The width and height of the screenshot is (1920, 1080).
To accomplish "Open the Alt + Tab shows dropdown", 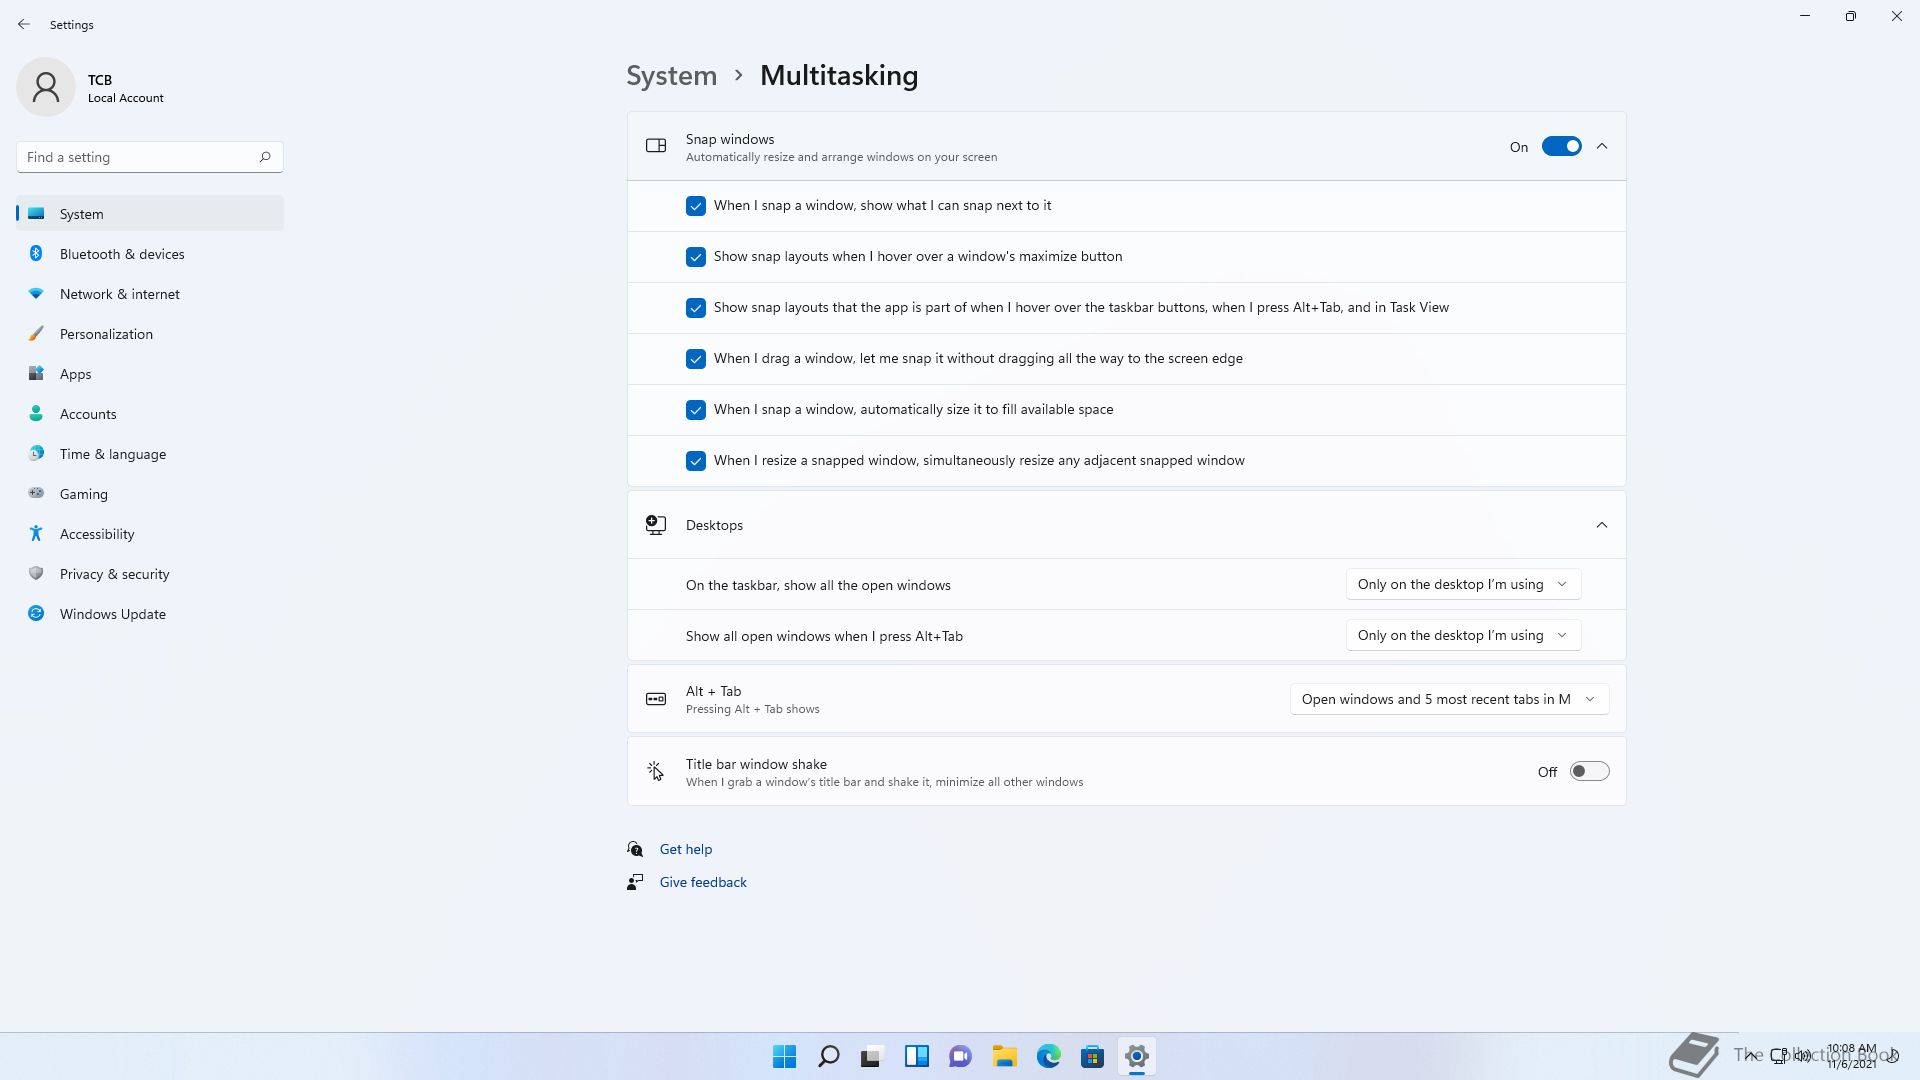I will pyautogui.click(x=1448, y=699).
